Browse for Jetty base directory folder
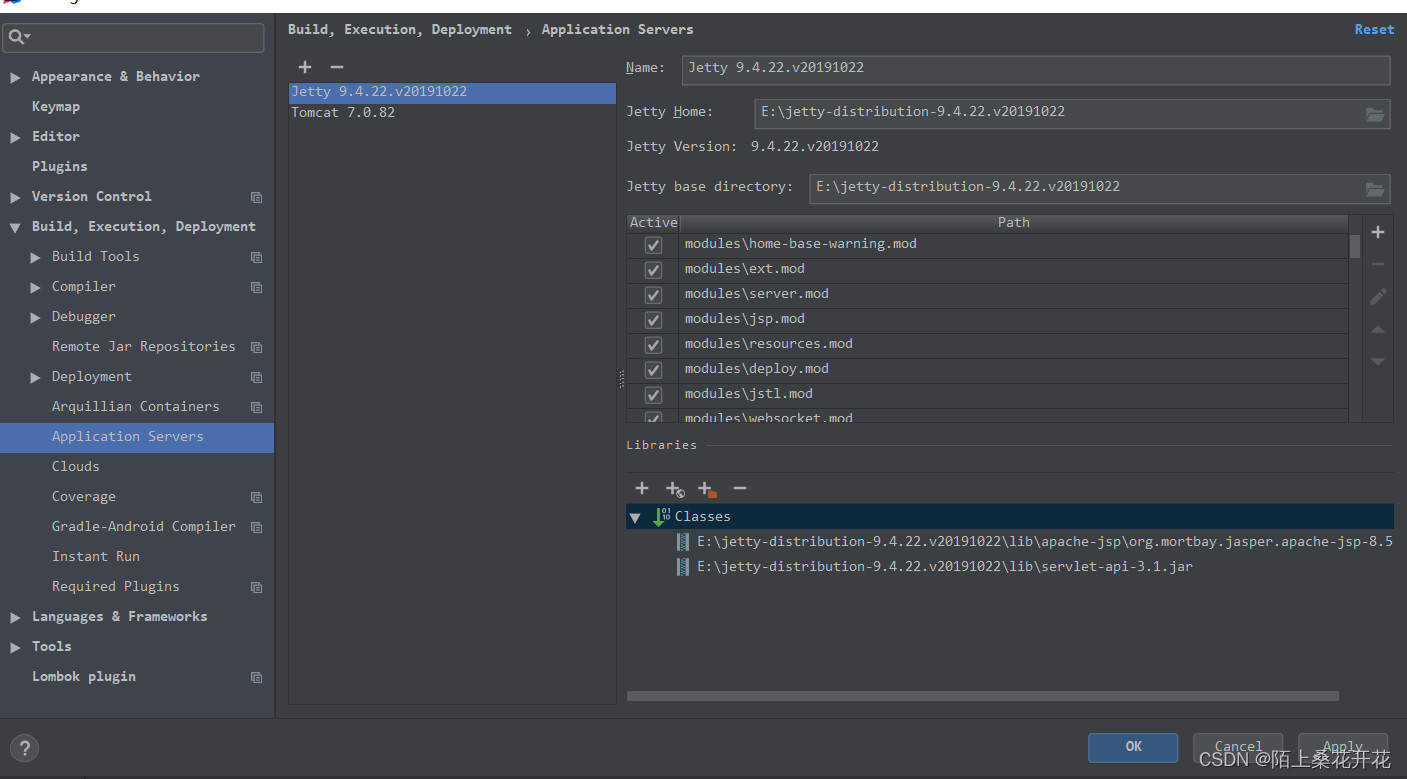The image size is (1407, 779). (x=1375, y=189)
